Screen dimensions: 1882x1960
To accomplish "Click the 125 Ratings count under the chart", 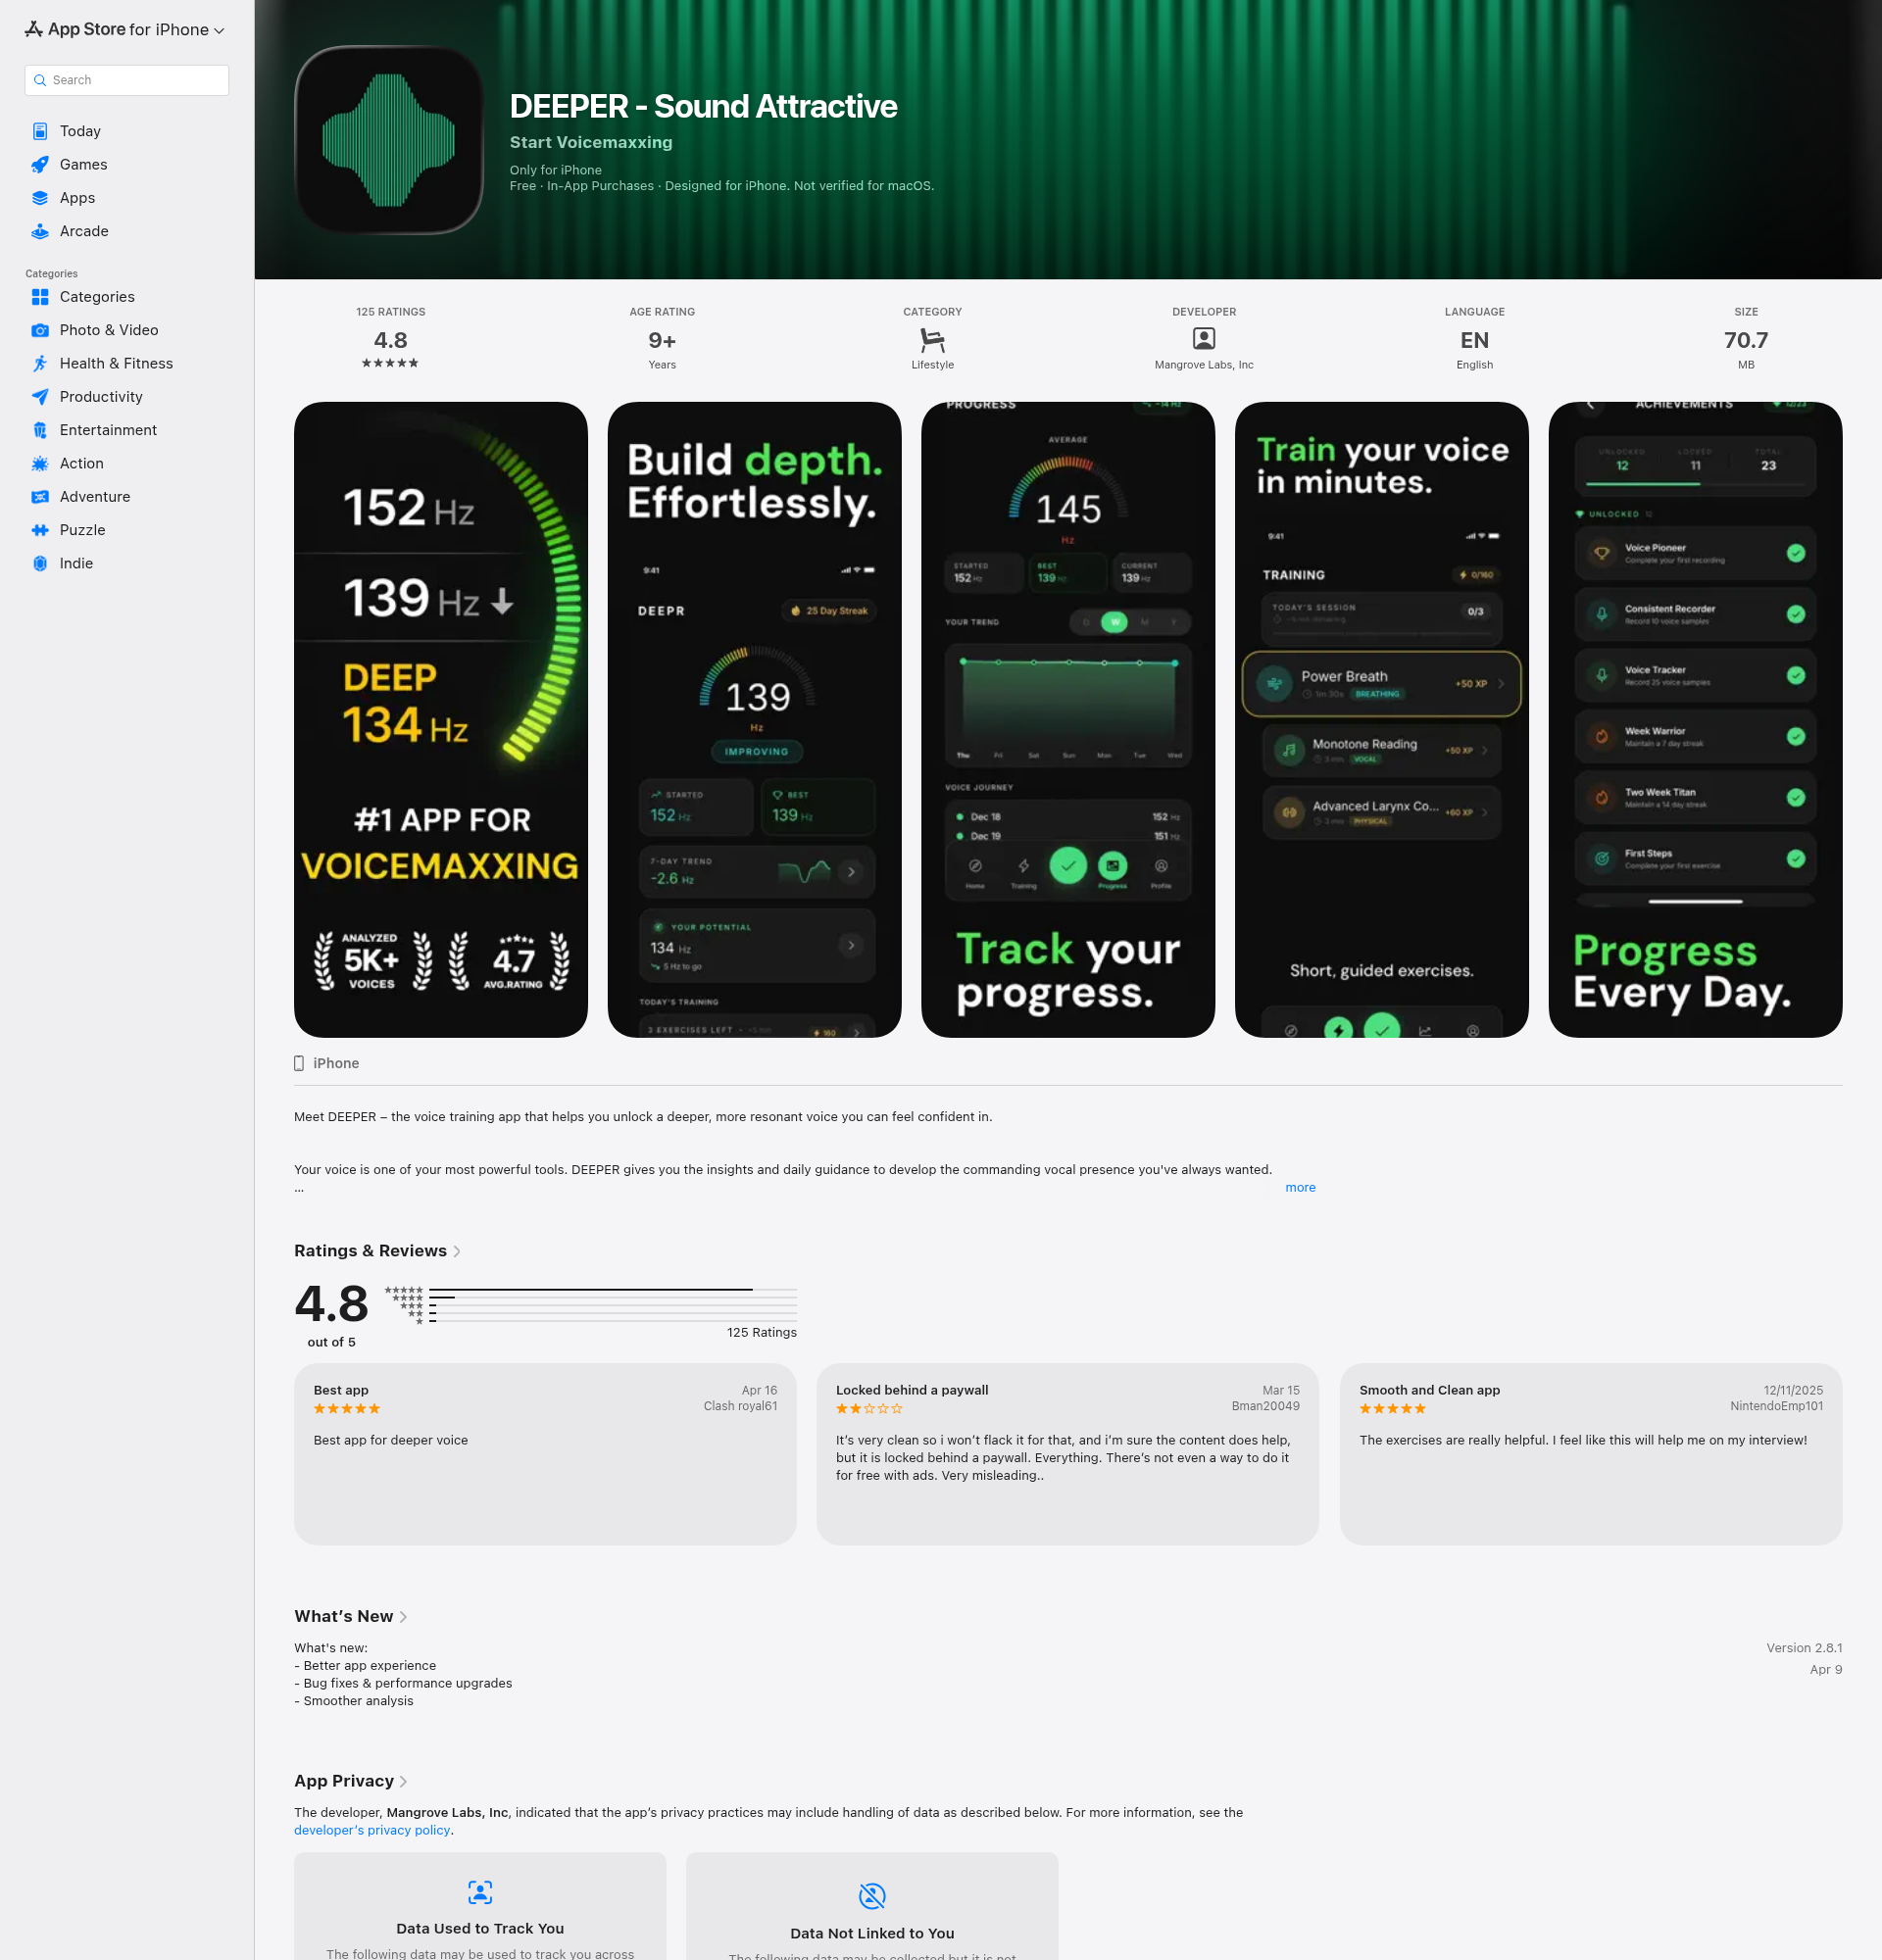I will (762, 1333).
